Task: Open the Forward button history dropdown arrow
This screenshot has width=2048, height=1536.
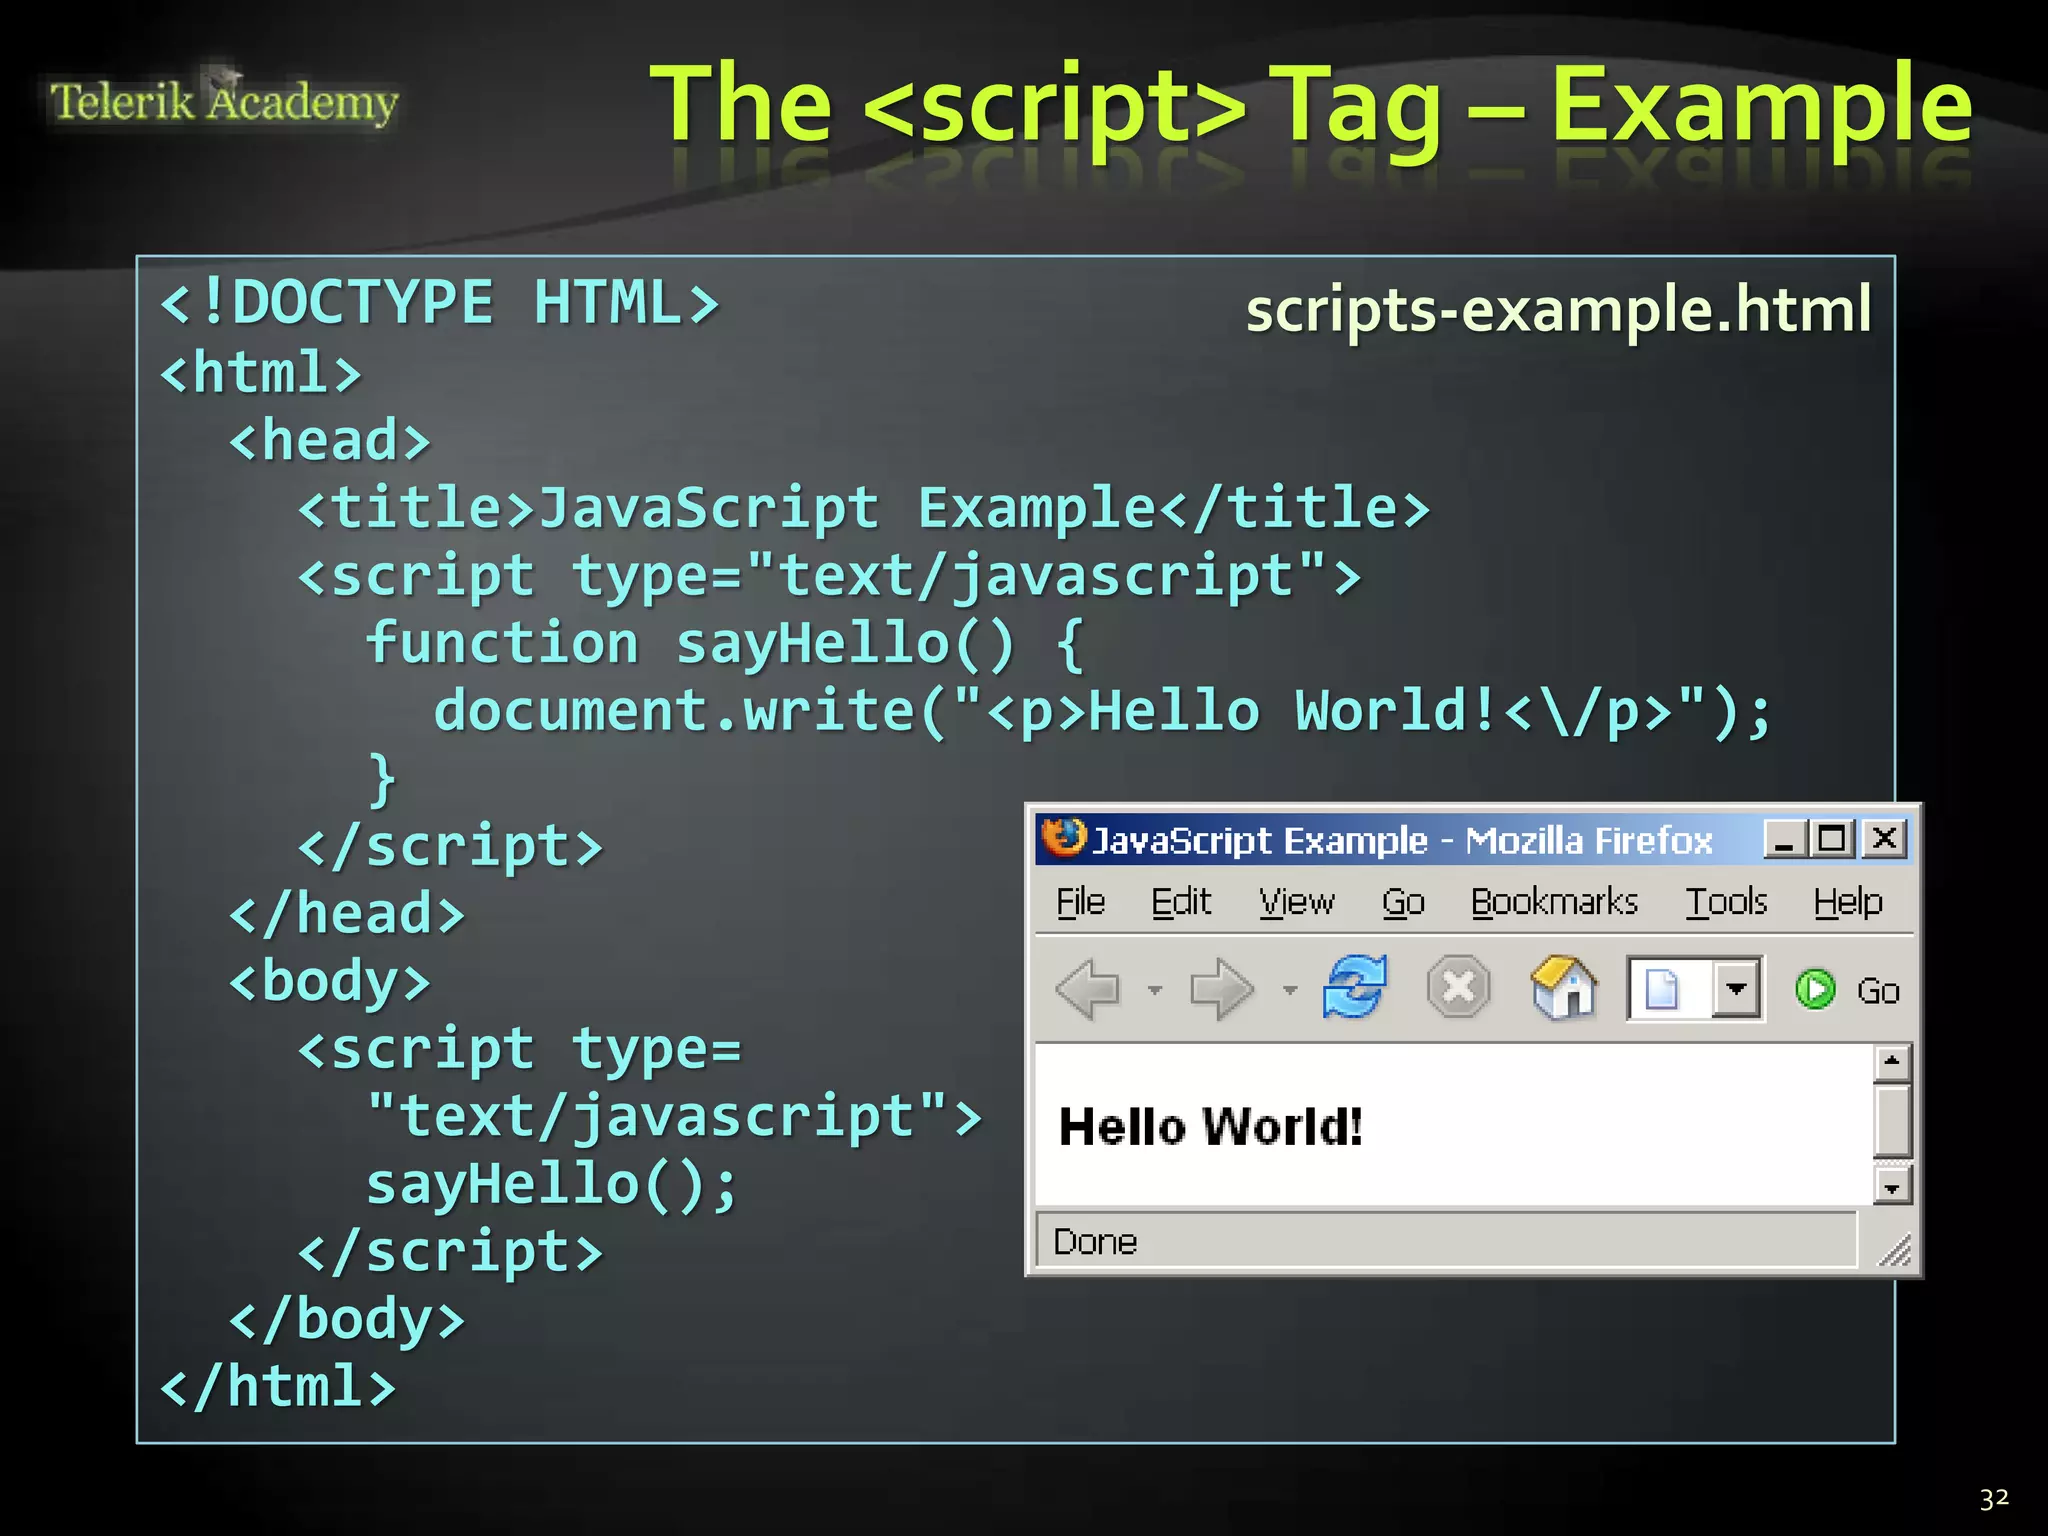Action: click(x=1290, y=990)
